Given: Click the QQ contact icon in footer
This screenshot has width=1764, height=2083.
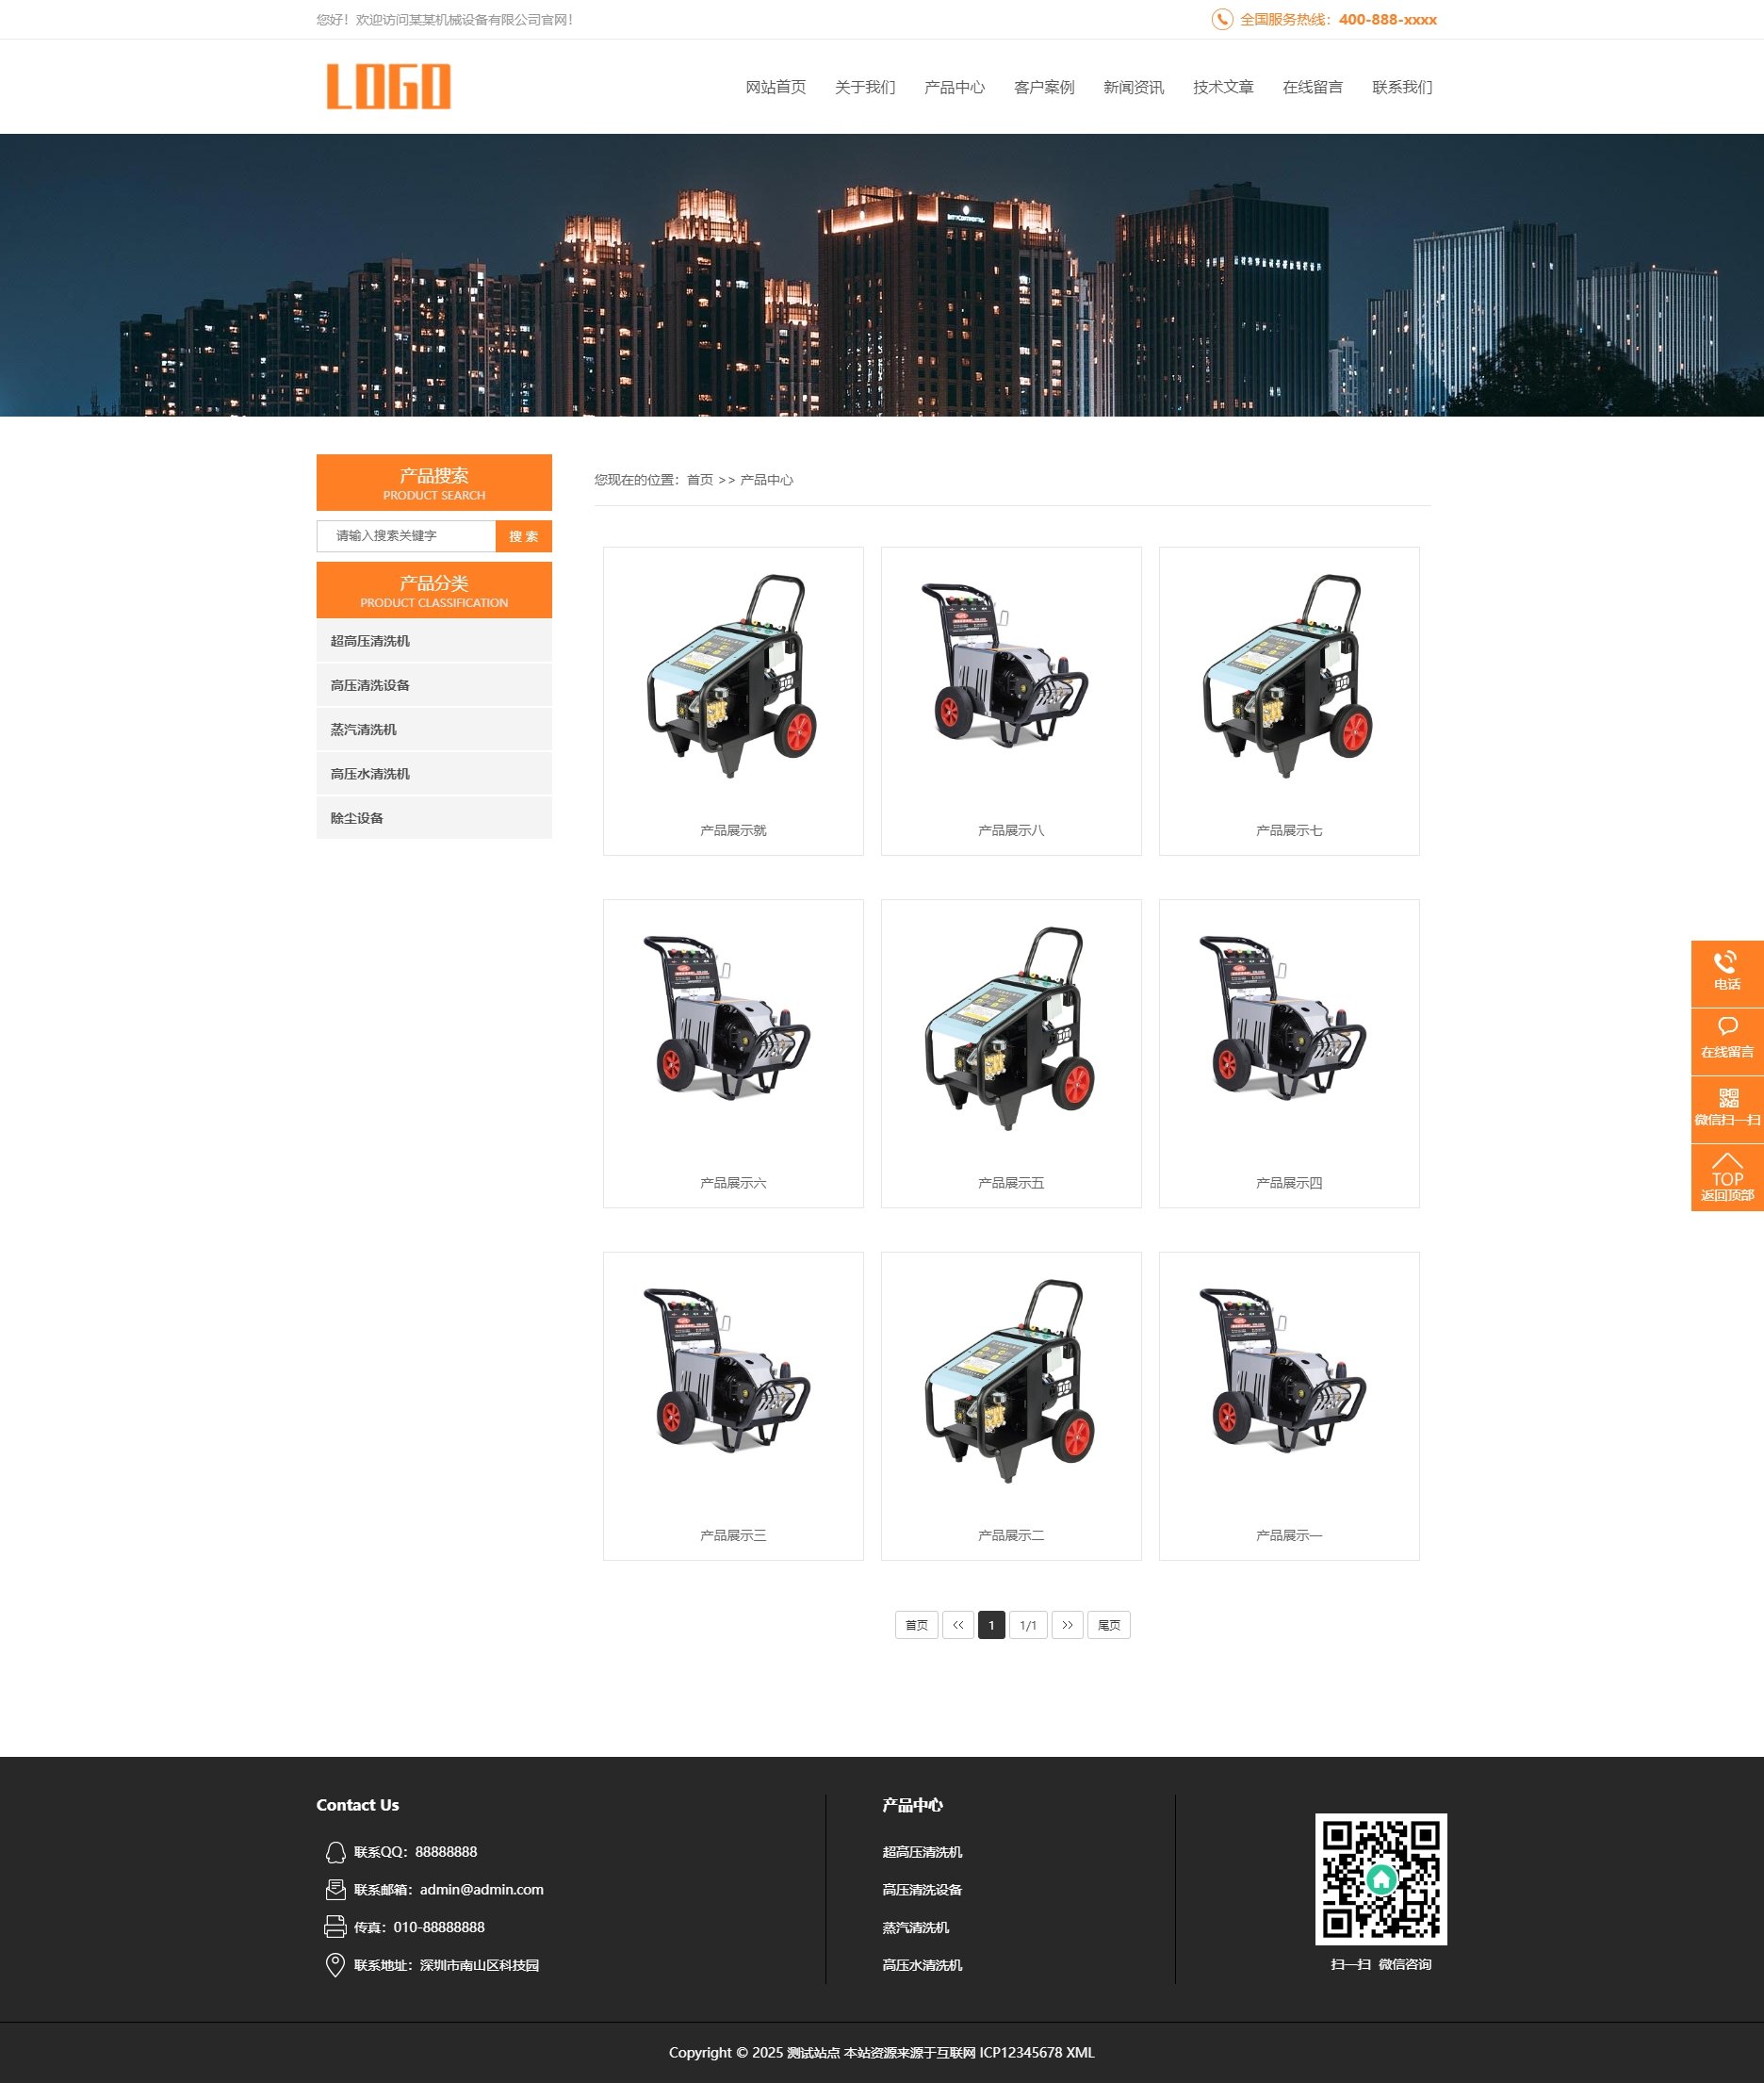Looking at the screenshot, I should [x=335, y=1852].
